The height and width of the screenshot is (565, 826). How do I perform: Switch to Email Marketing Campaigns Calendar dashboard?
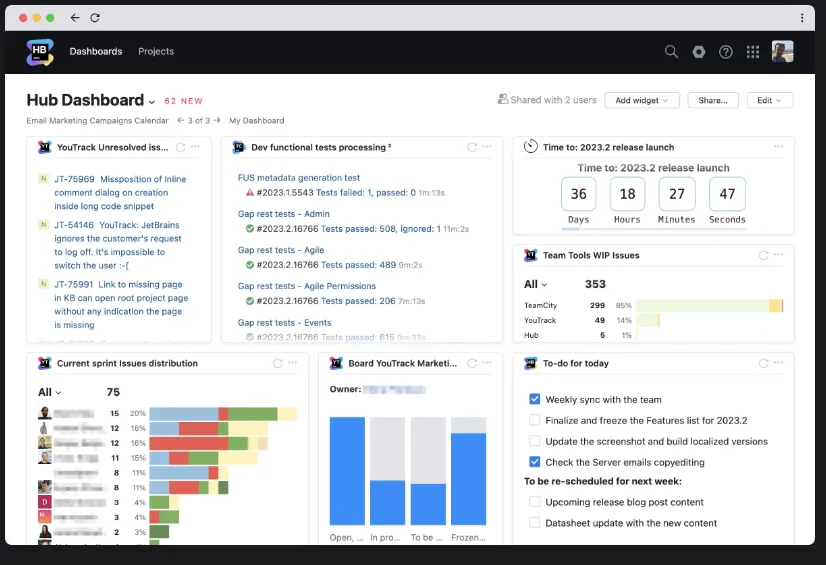[x=97, y=121]
